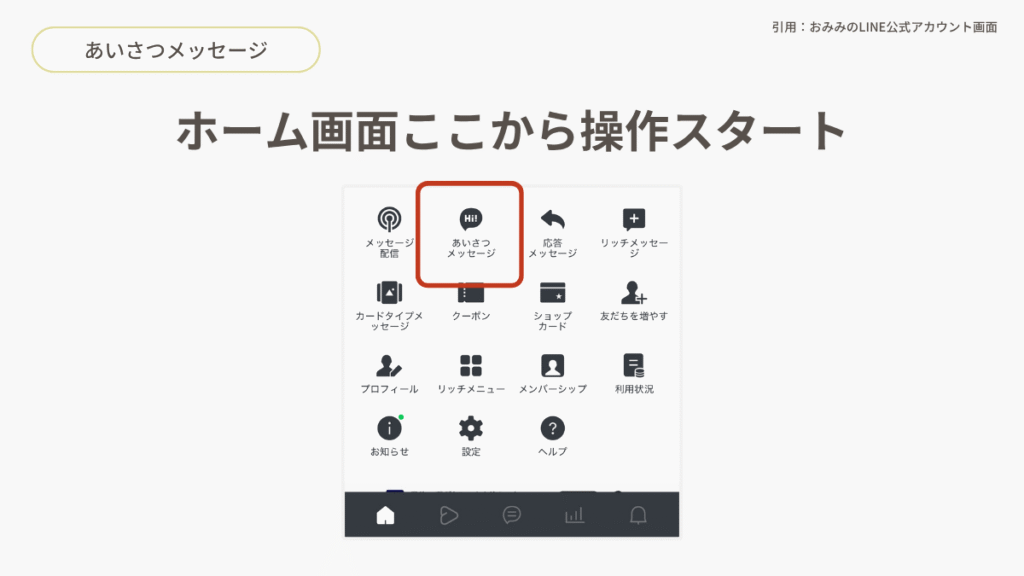Tap the あいさつメッセージ greeting icon
The width and height of the screenshot is (1024, 576).
(471, 220)
